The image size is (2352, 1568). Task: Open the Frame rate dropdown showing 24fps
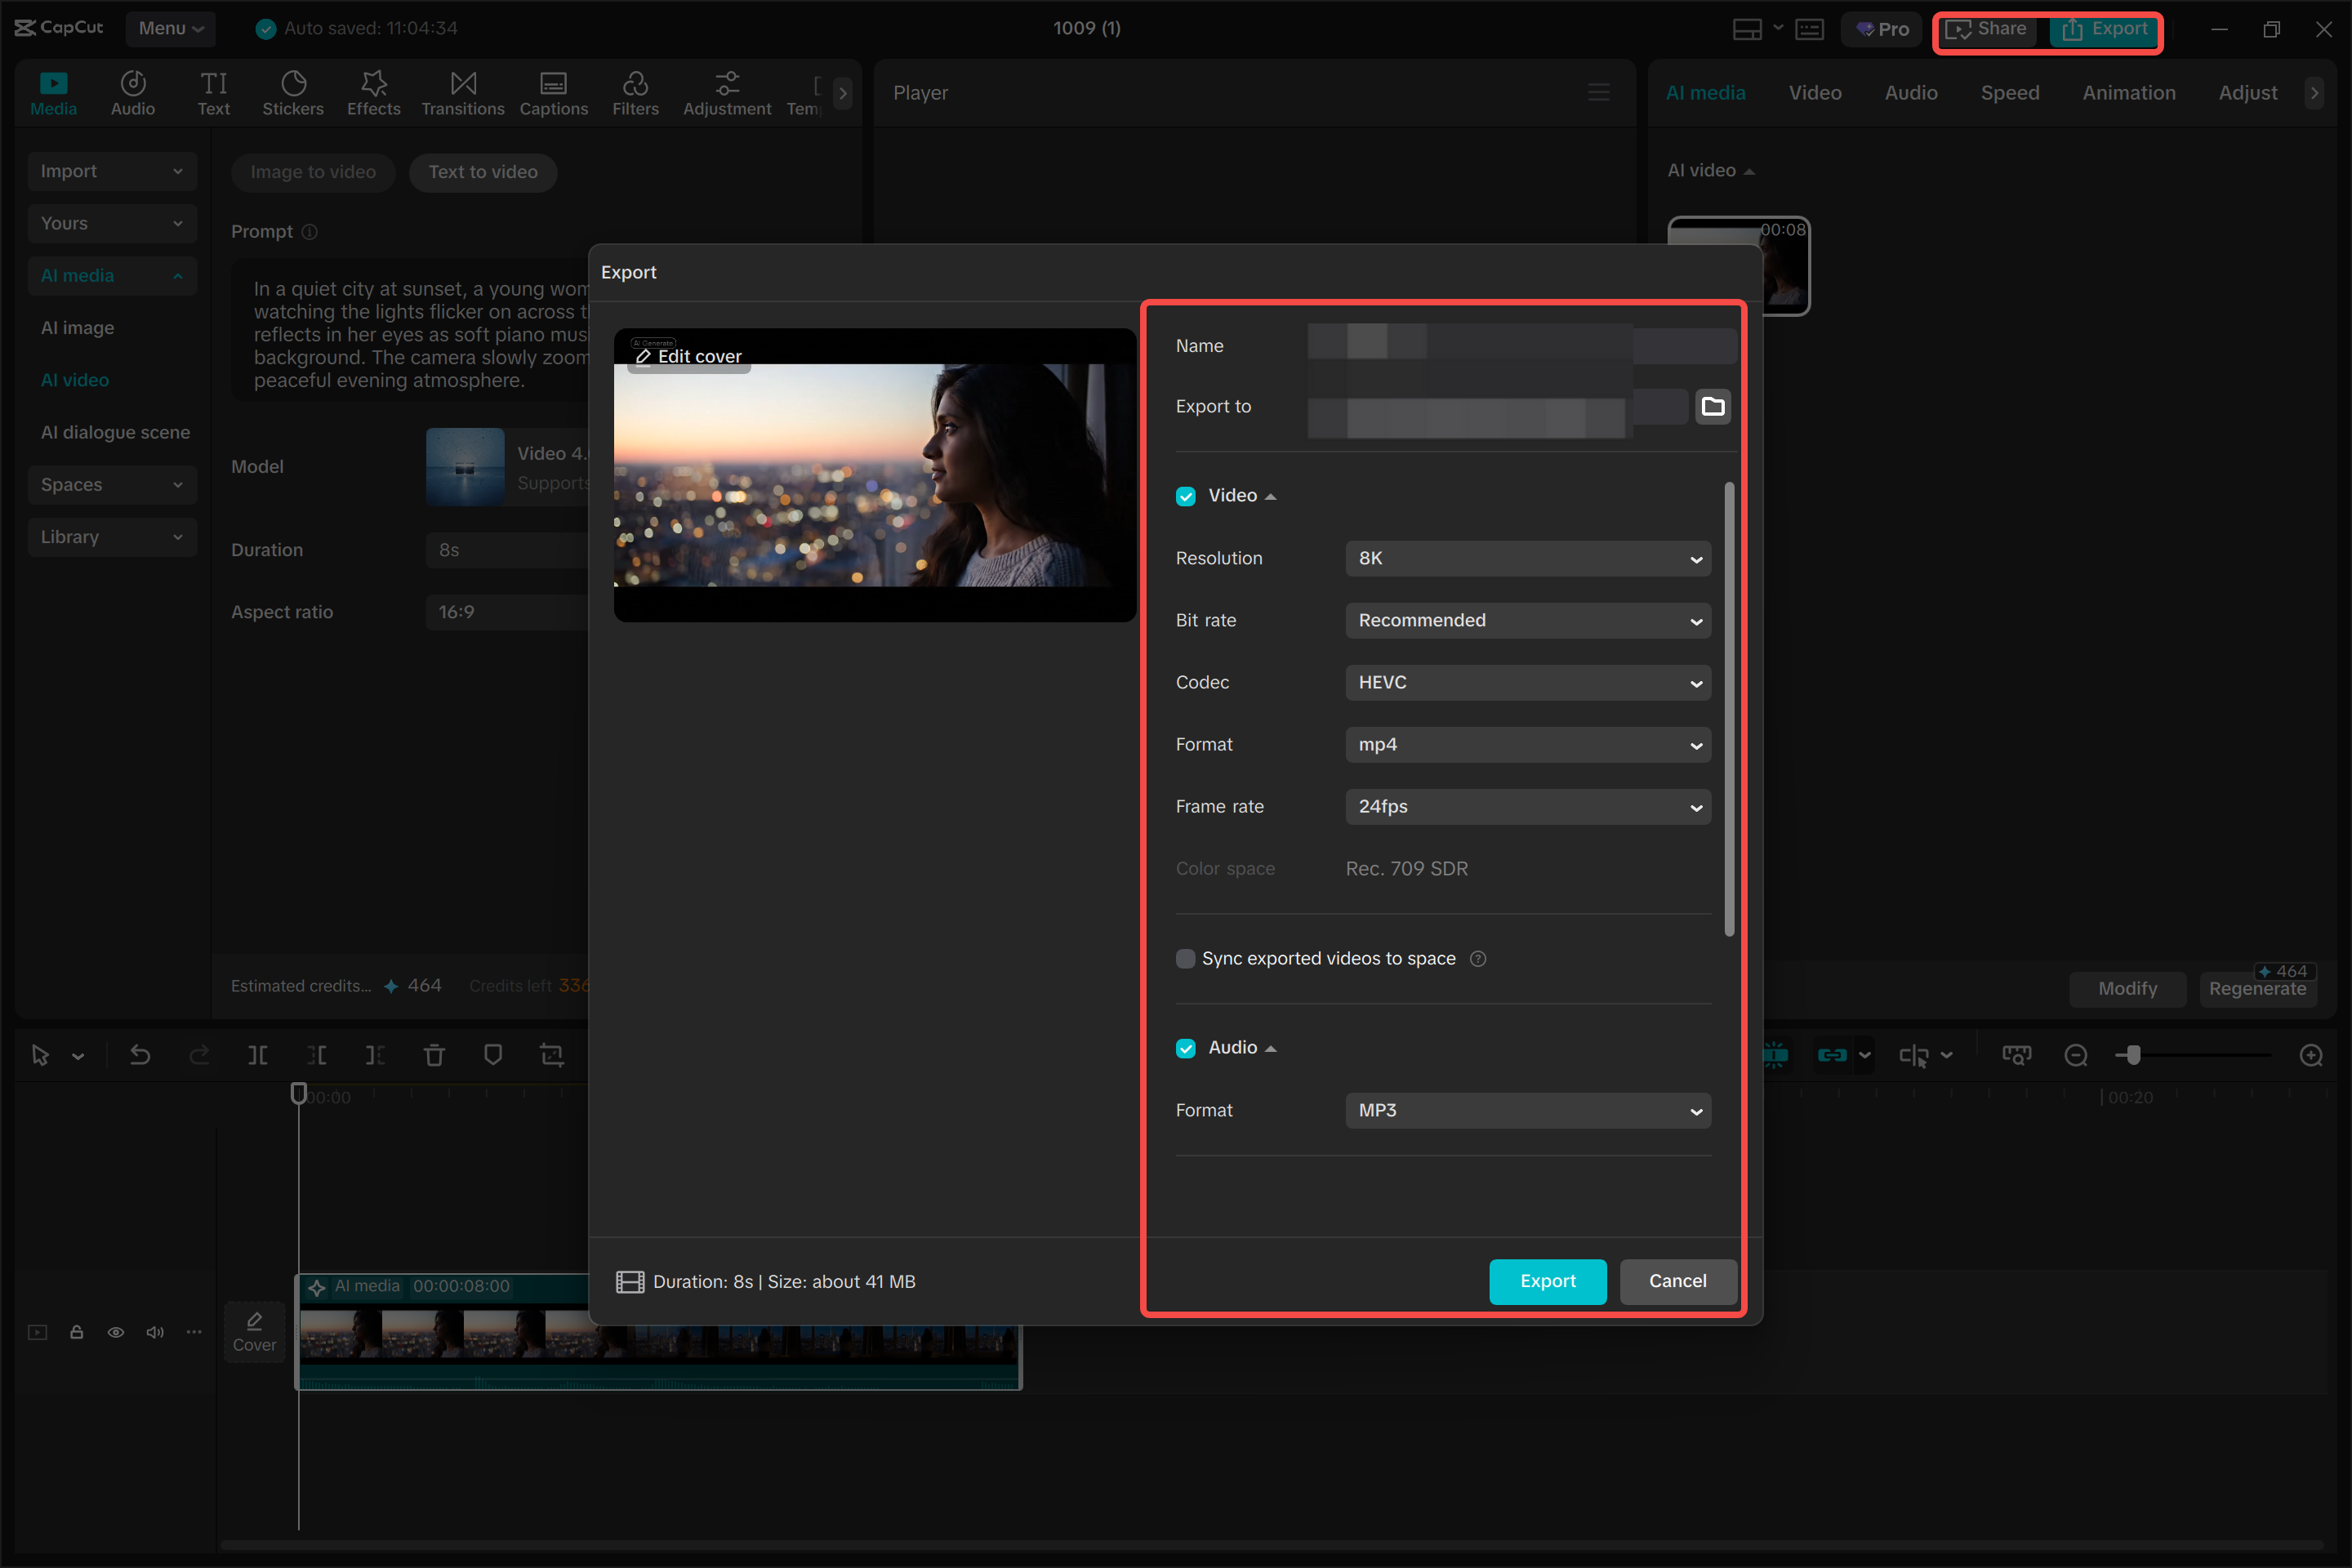click(x=1526, y=806)
